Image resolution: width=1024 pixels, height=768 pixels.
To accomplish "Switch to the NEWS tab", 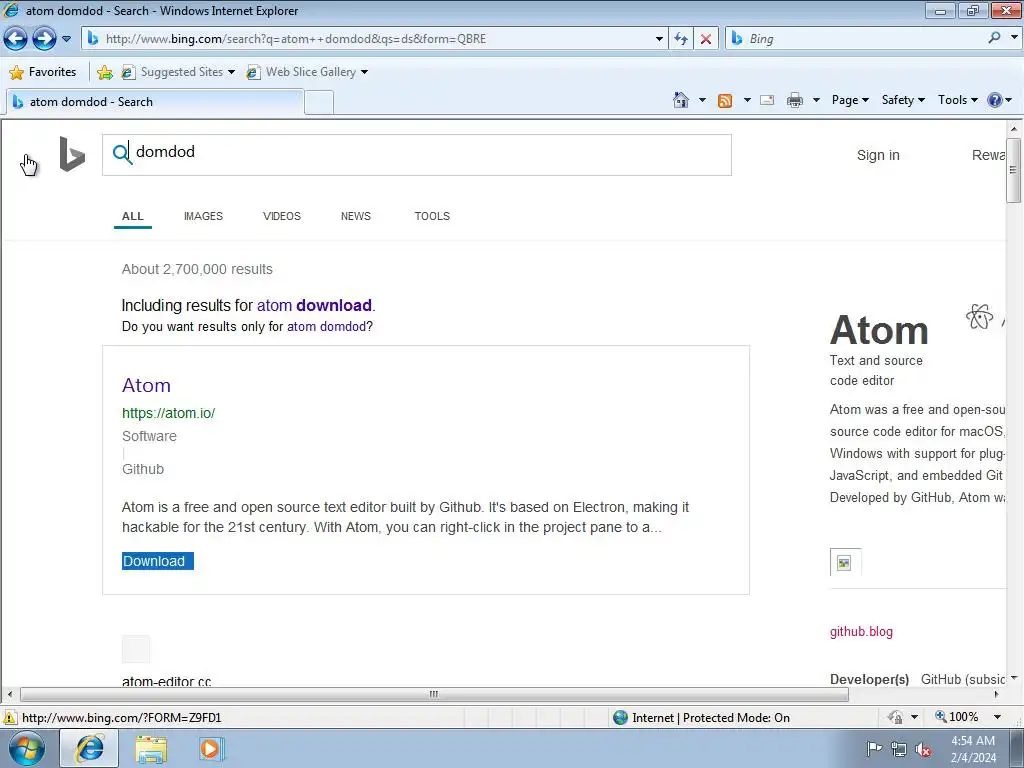I will click(355, 216).
